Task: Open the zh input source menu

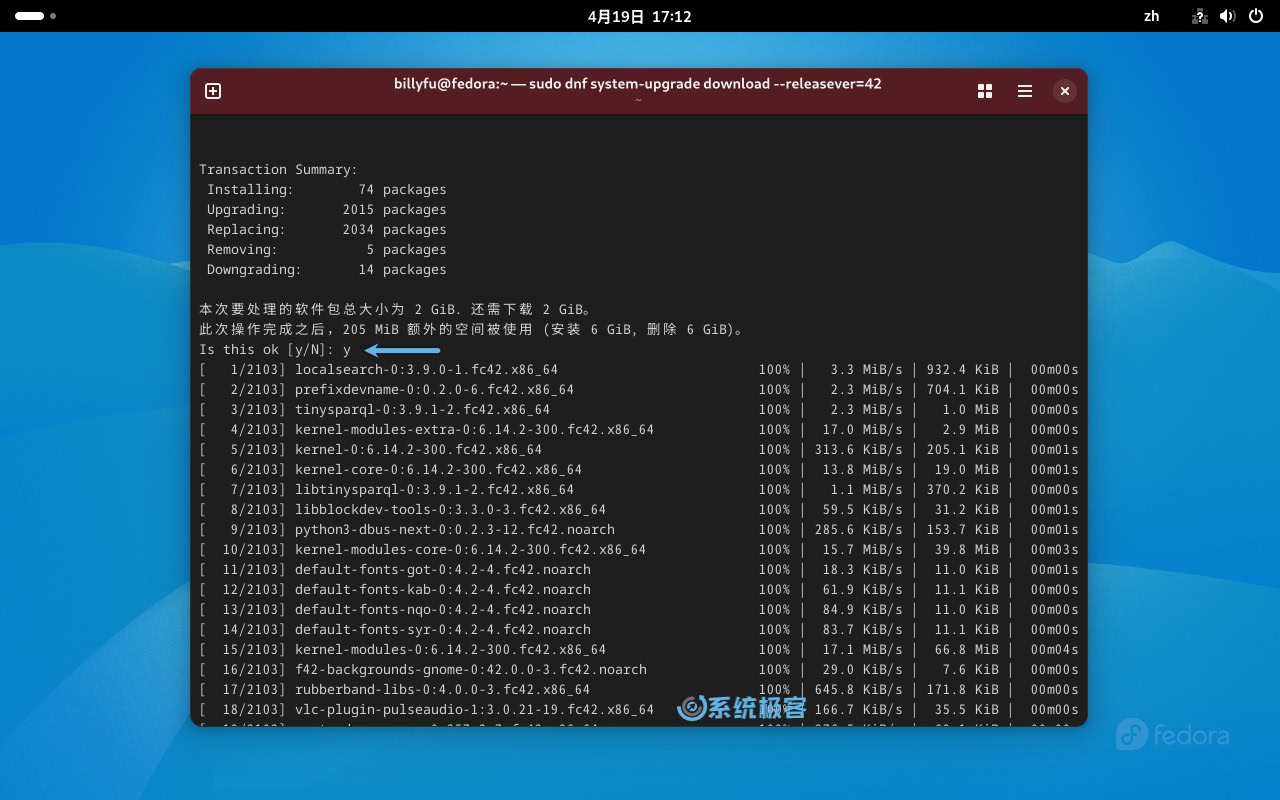Action: pyautogui.click(x=1151, y=16)
